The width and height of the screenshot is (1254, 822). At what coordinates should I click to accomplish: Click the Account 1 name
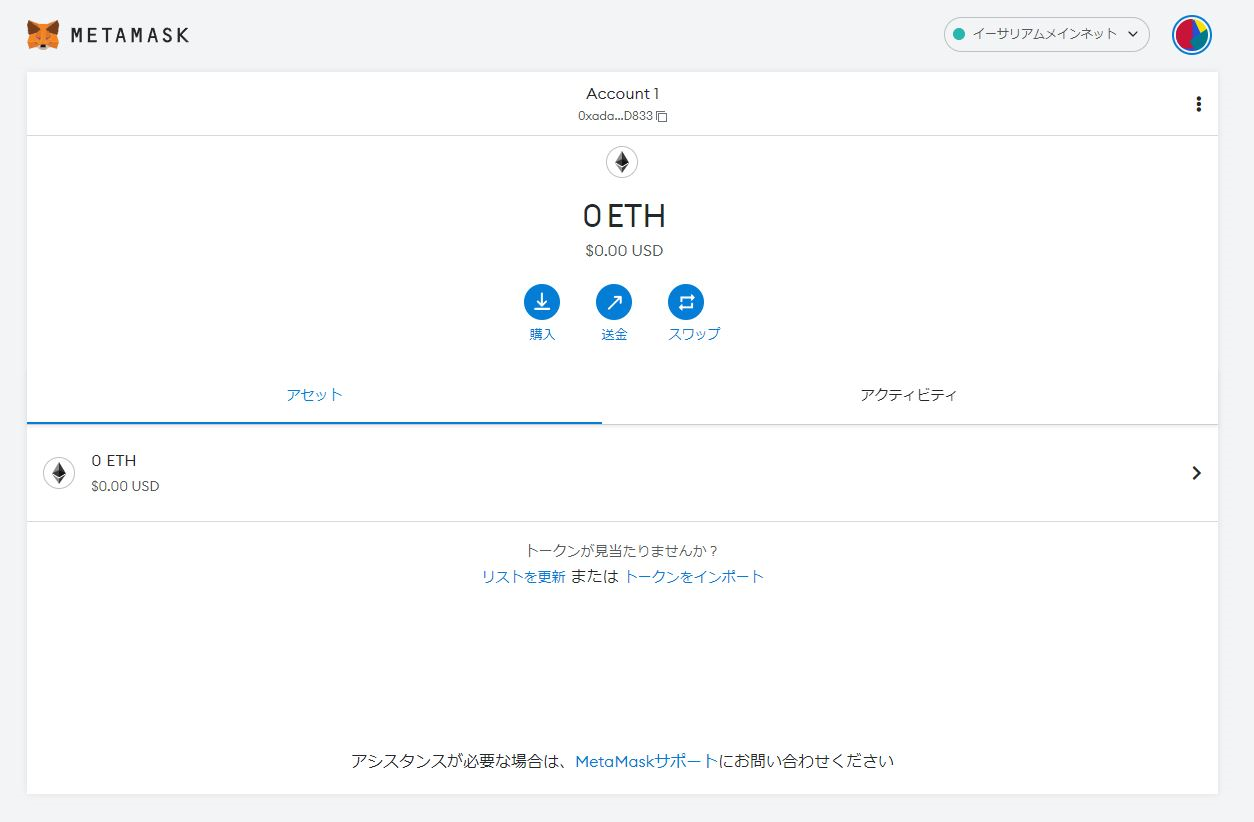(x=622, y=94)
